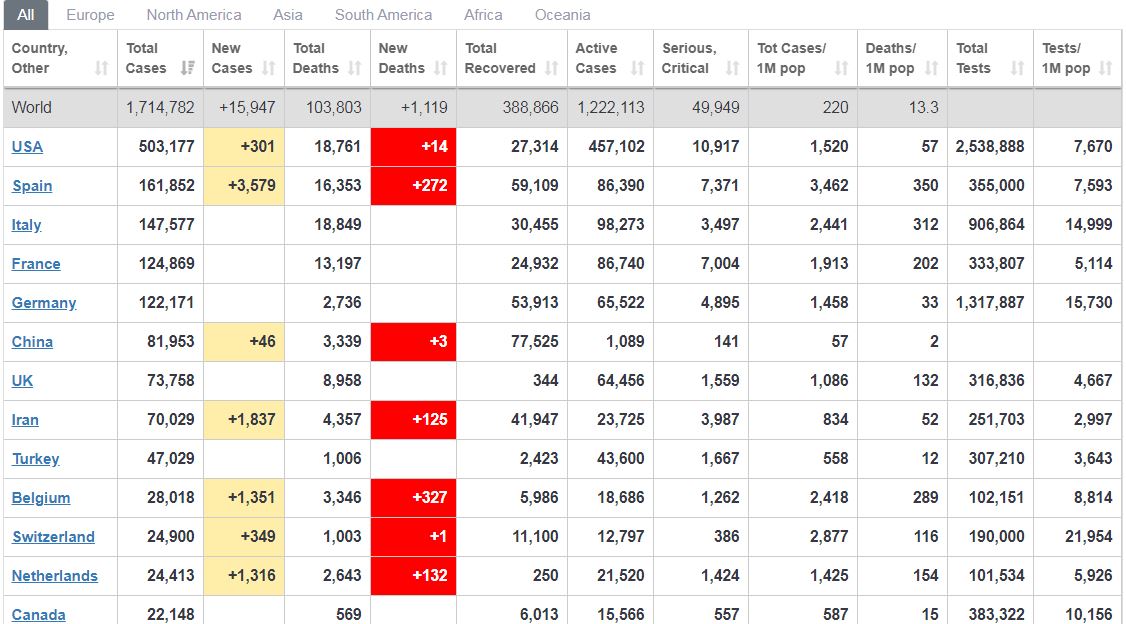This screenshot has height=624, width=1126.
Task: Sort by Tot Cases/1M pop arrows
Action: (x=842, y=68)
